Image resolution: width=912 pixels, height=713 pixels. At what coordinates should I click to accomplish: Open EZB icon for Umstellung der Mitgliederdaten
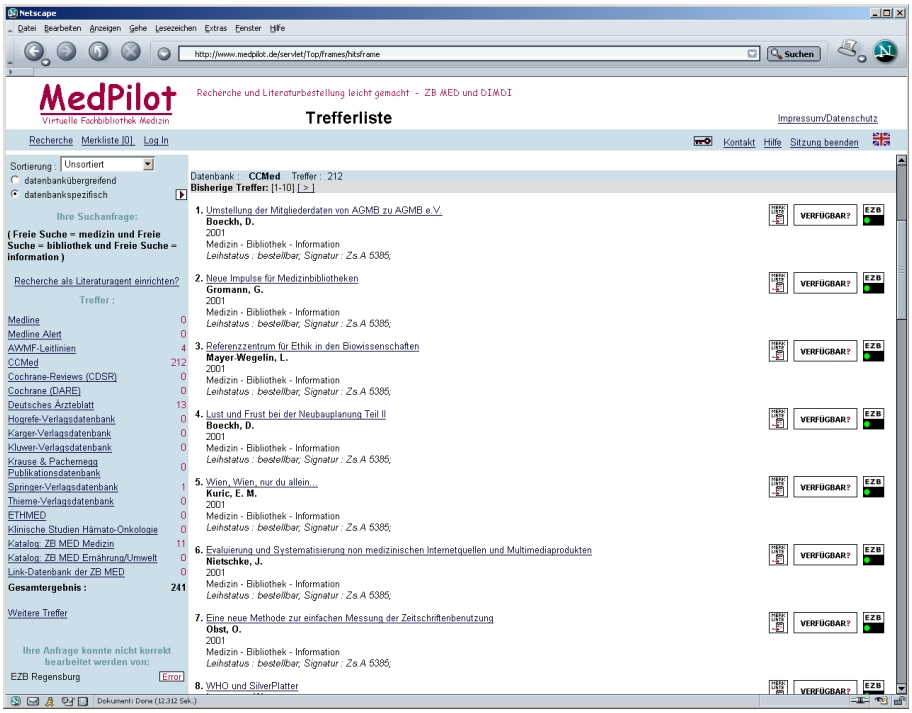coord(873,215)
